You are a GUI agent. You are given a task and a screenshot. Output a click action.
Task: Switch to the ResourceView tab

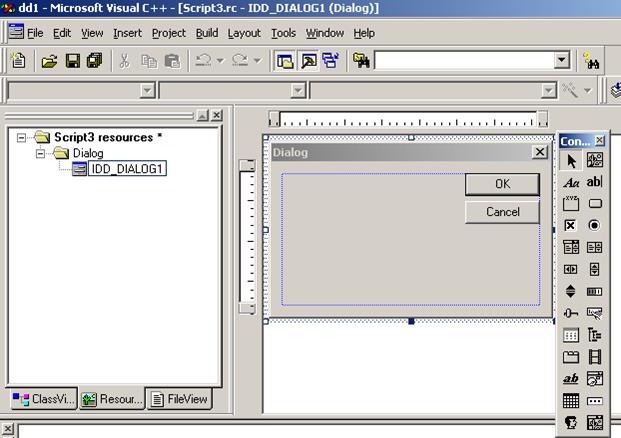112,399
